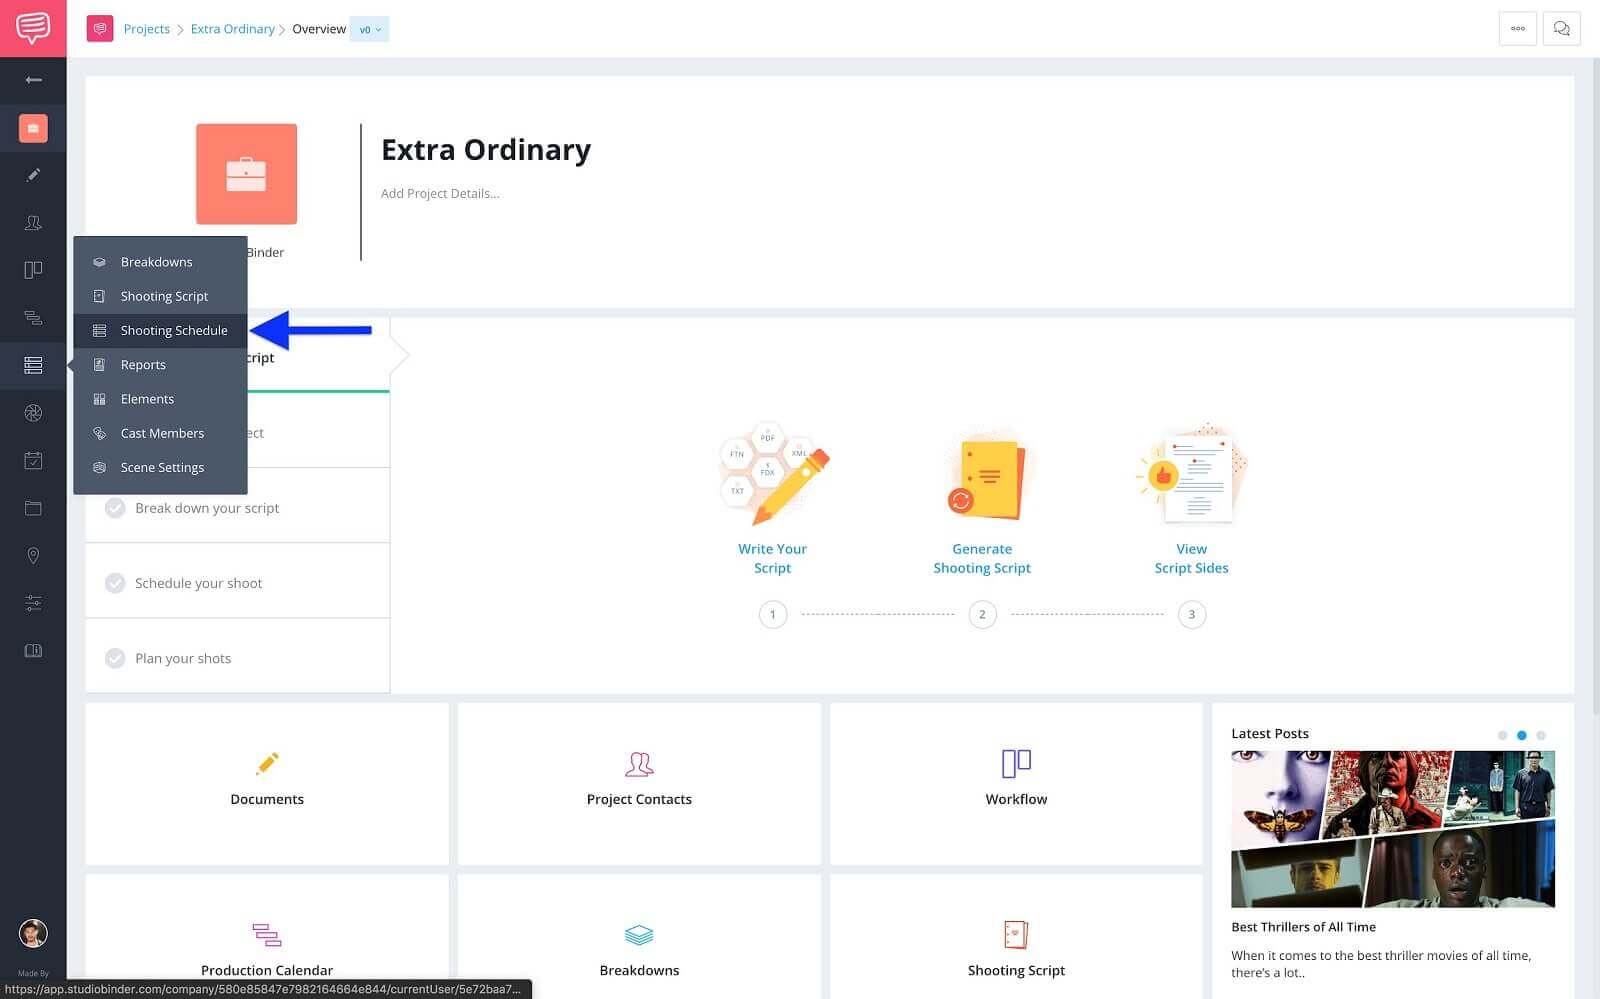Open the Breakdowns card at the bottom
Viewport: 1600px width, 999px height.
tap(639, 937)
